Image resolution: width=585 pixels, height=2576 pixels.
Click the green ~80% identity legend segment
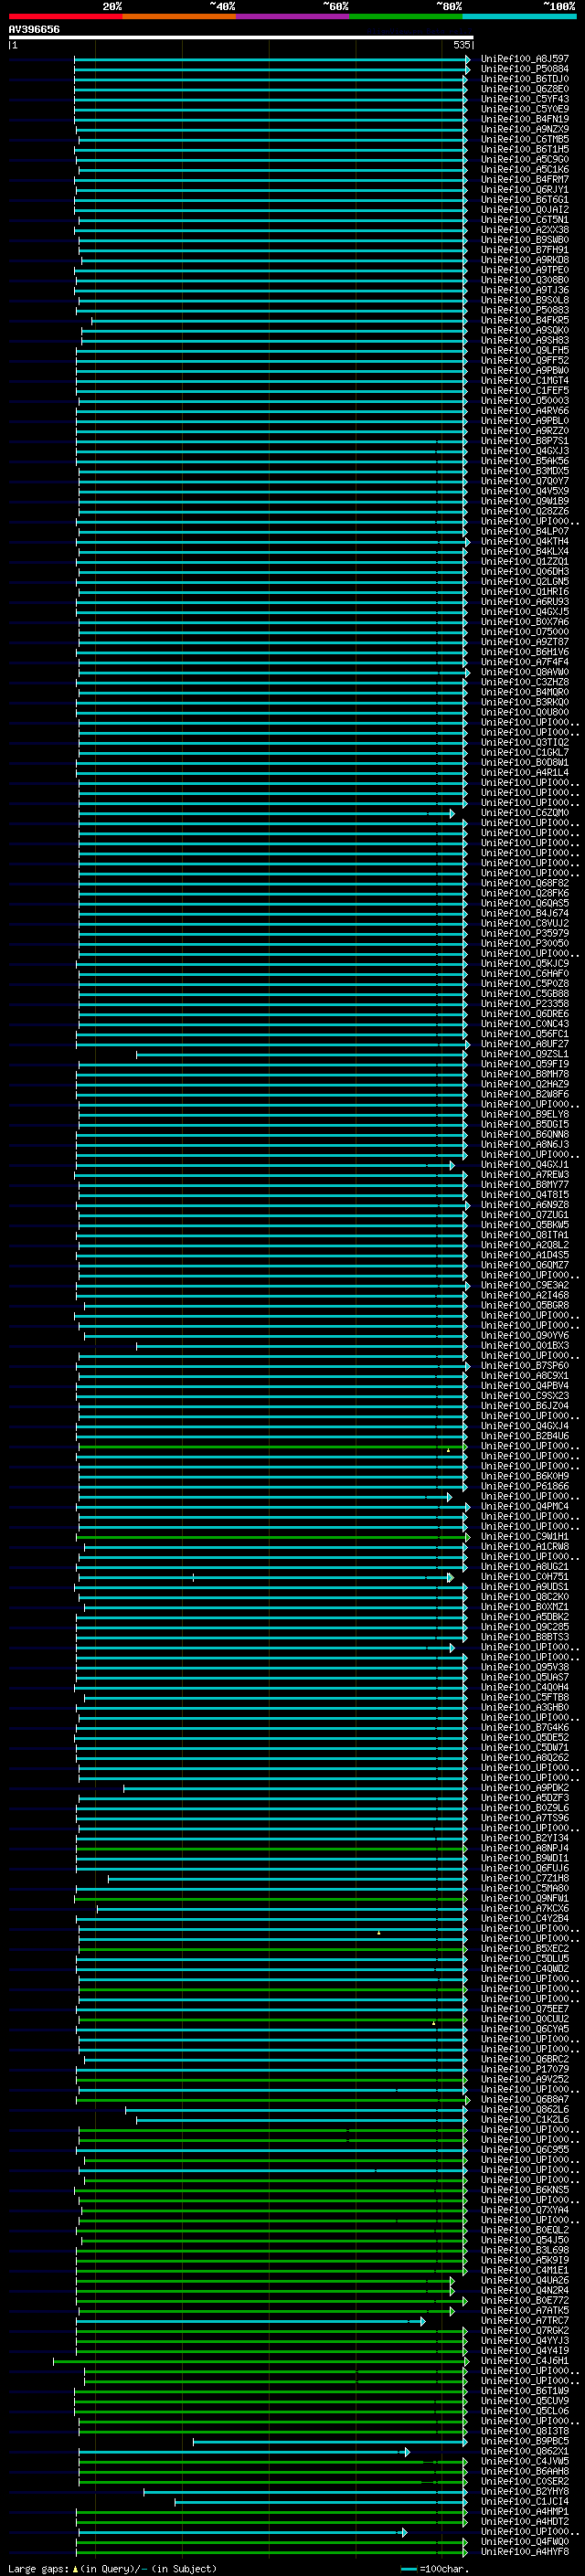(x=406, y=16)
